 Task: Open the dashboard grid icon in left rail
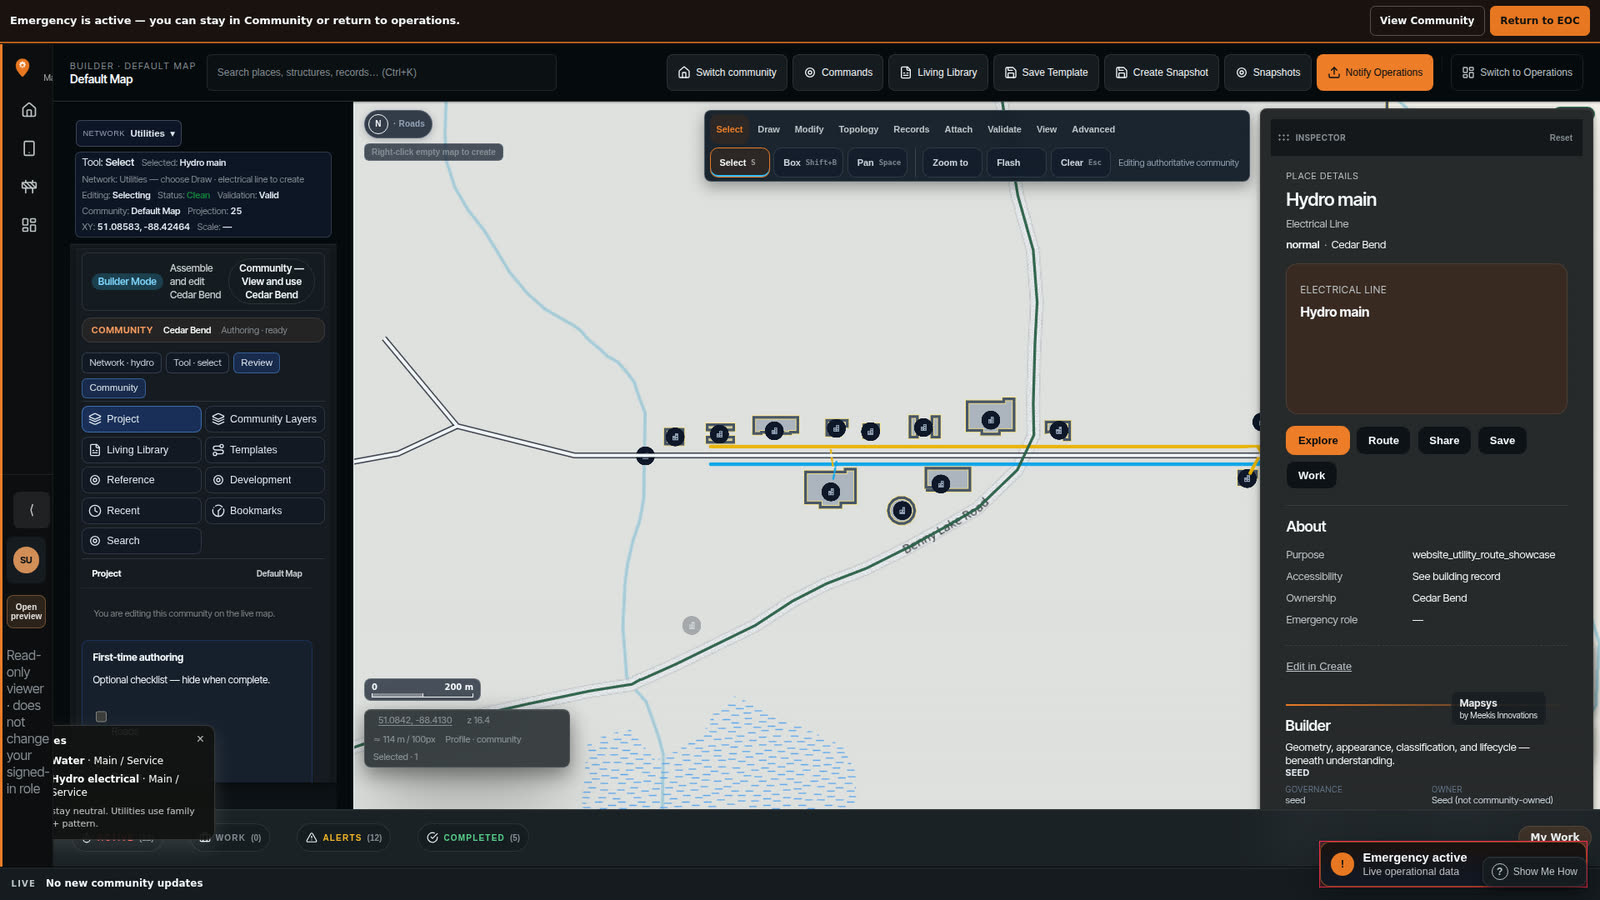[29, 225]
